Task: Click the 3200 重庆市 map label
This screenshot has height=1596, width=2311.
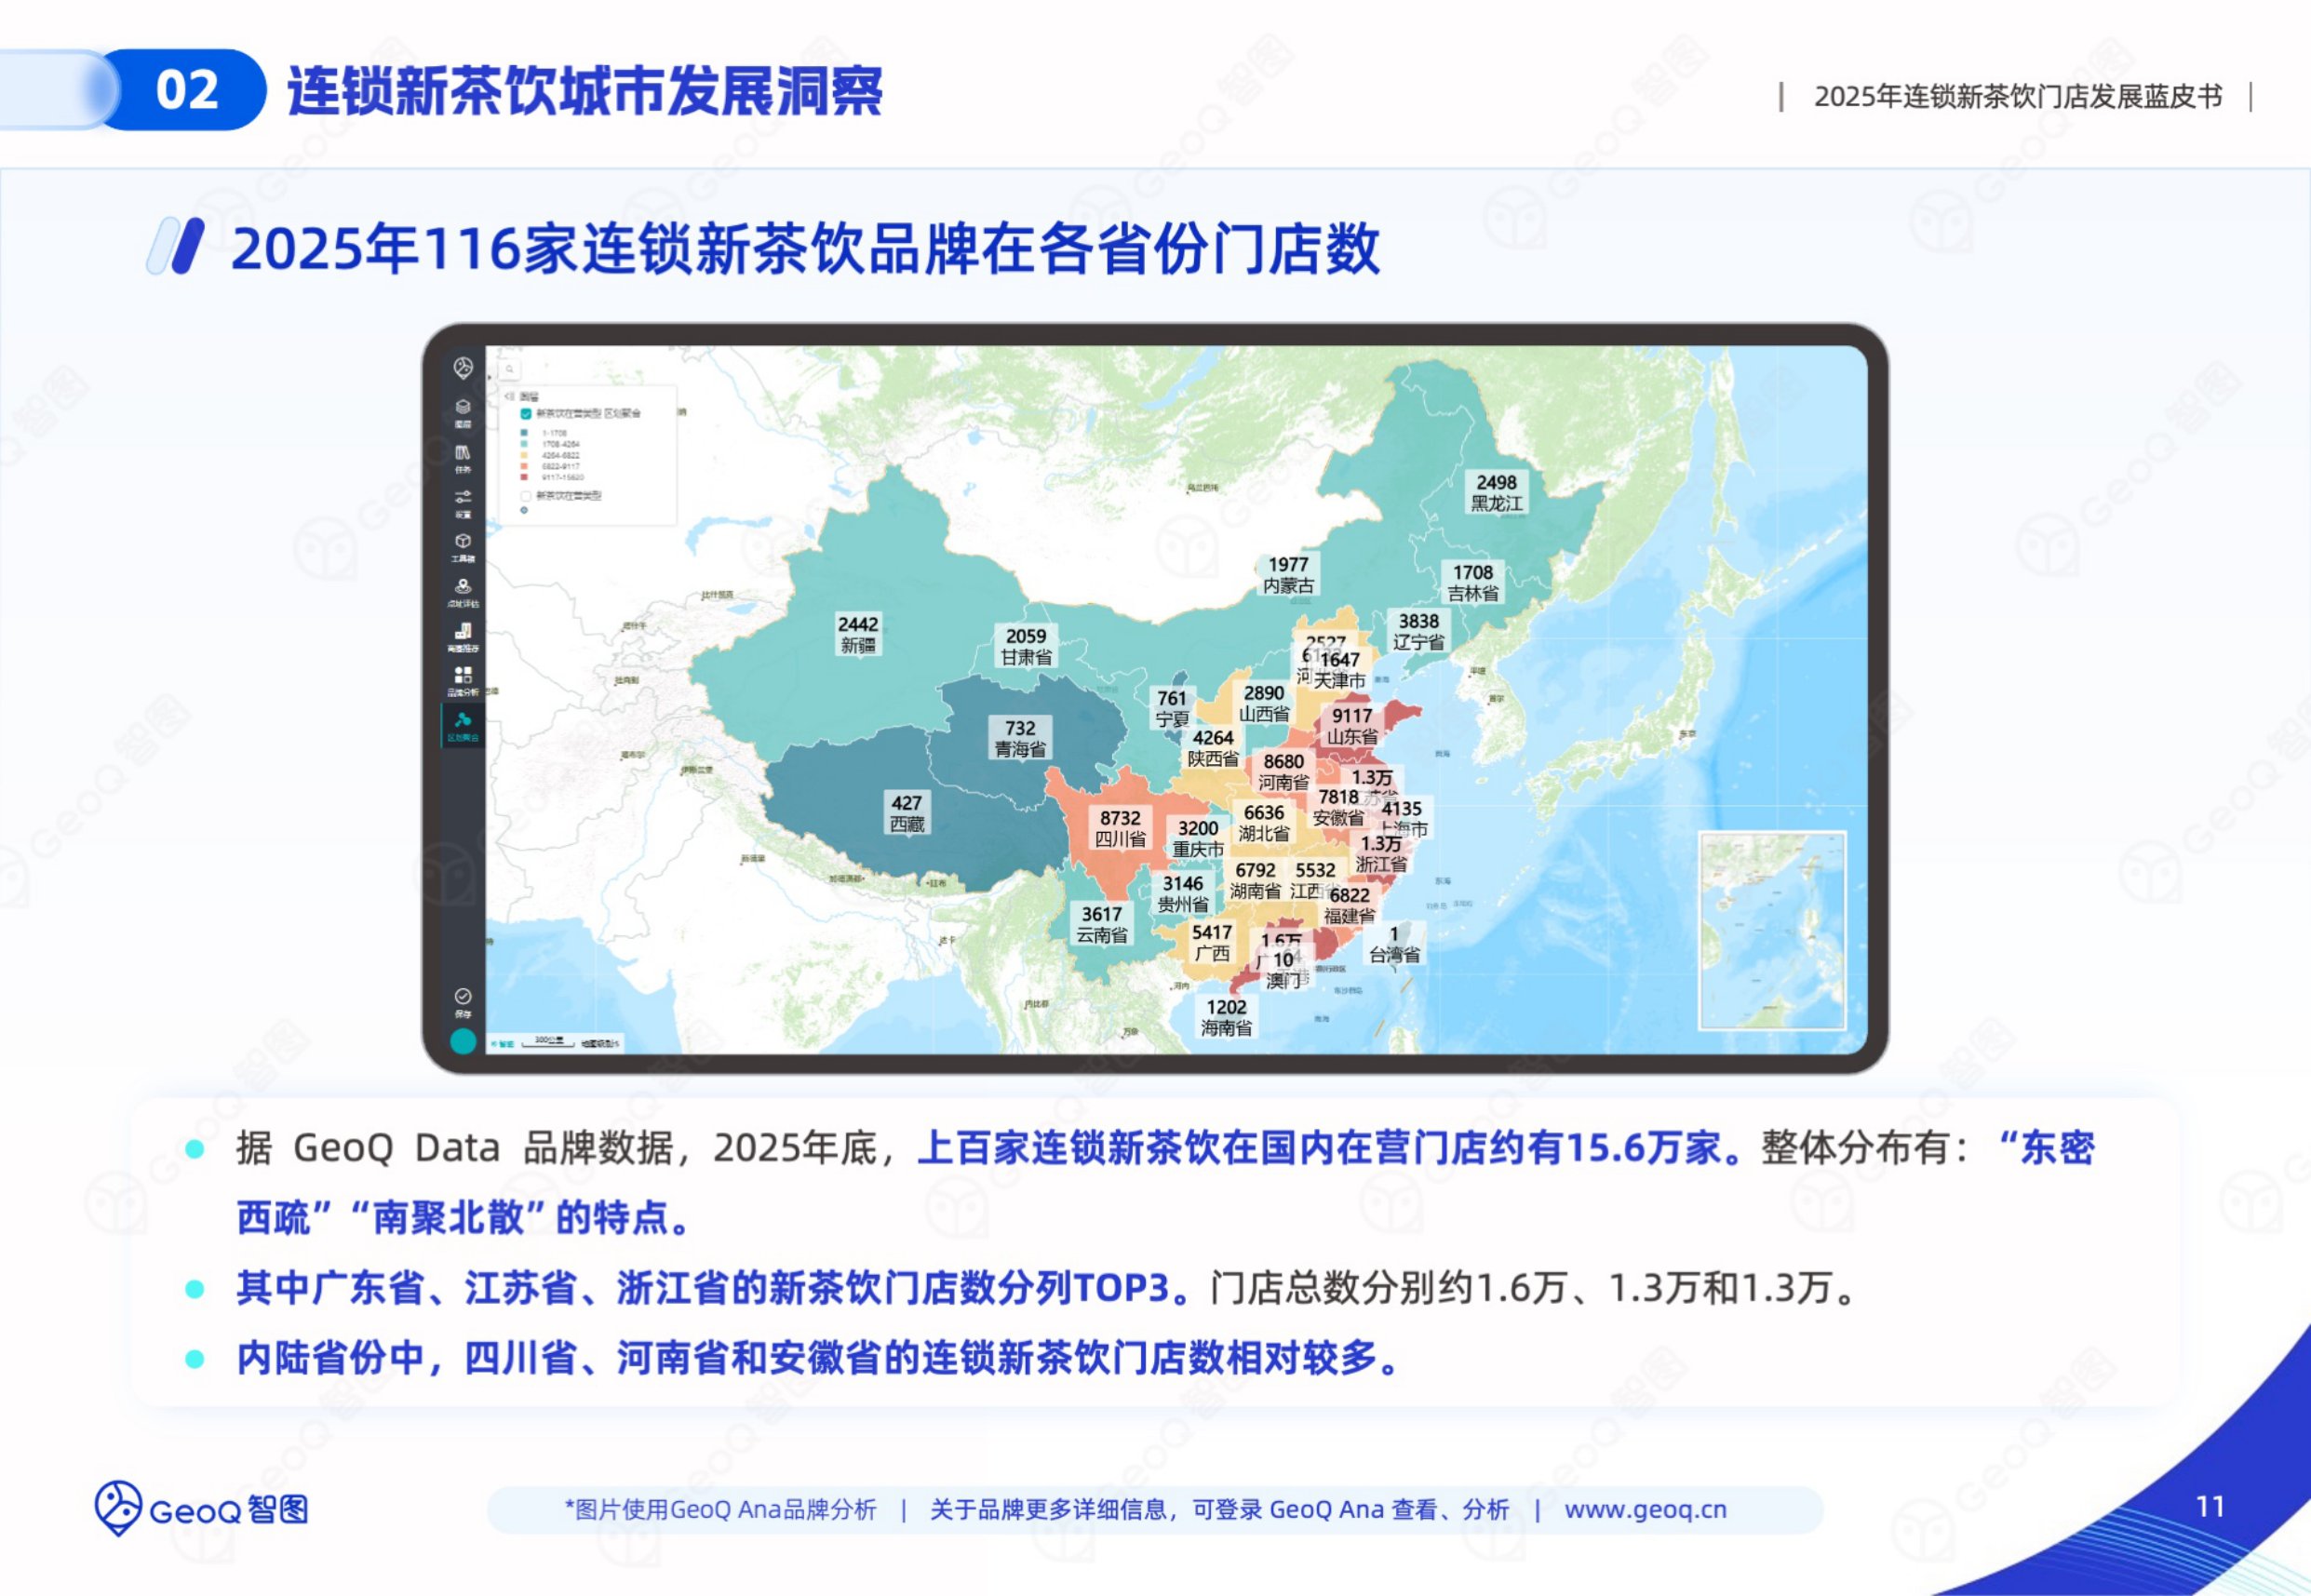Action: [1198, 838]
